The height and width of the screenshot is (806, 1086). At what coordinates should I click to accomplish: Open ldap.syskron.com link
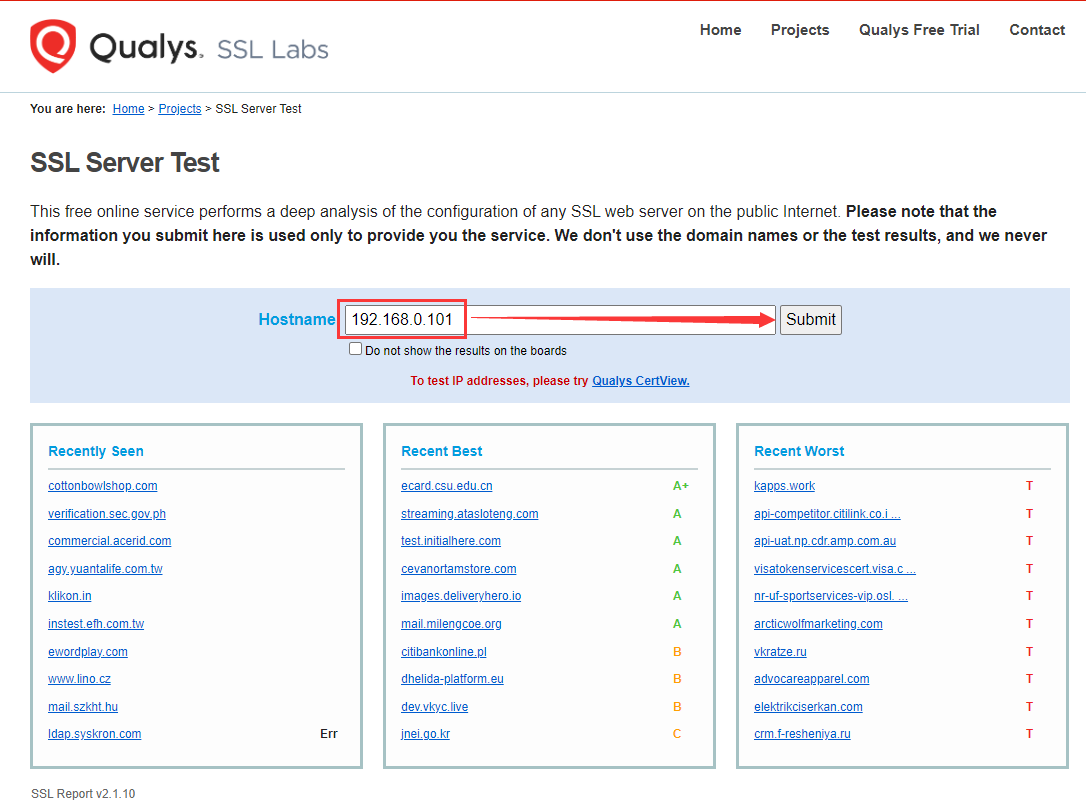(x=95, y=734)
